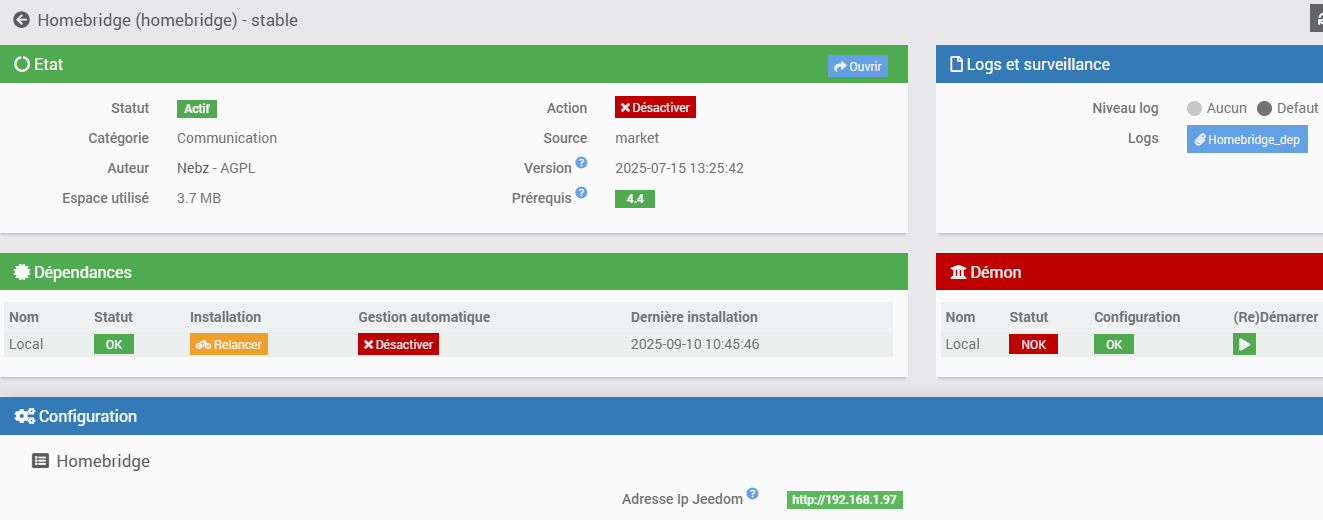Click the green Actif status badge

197,109
